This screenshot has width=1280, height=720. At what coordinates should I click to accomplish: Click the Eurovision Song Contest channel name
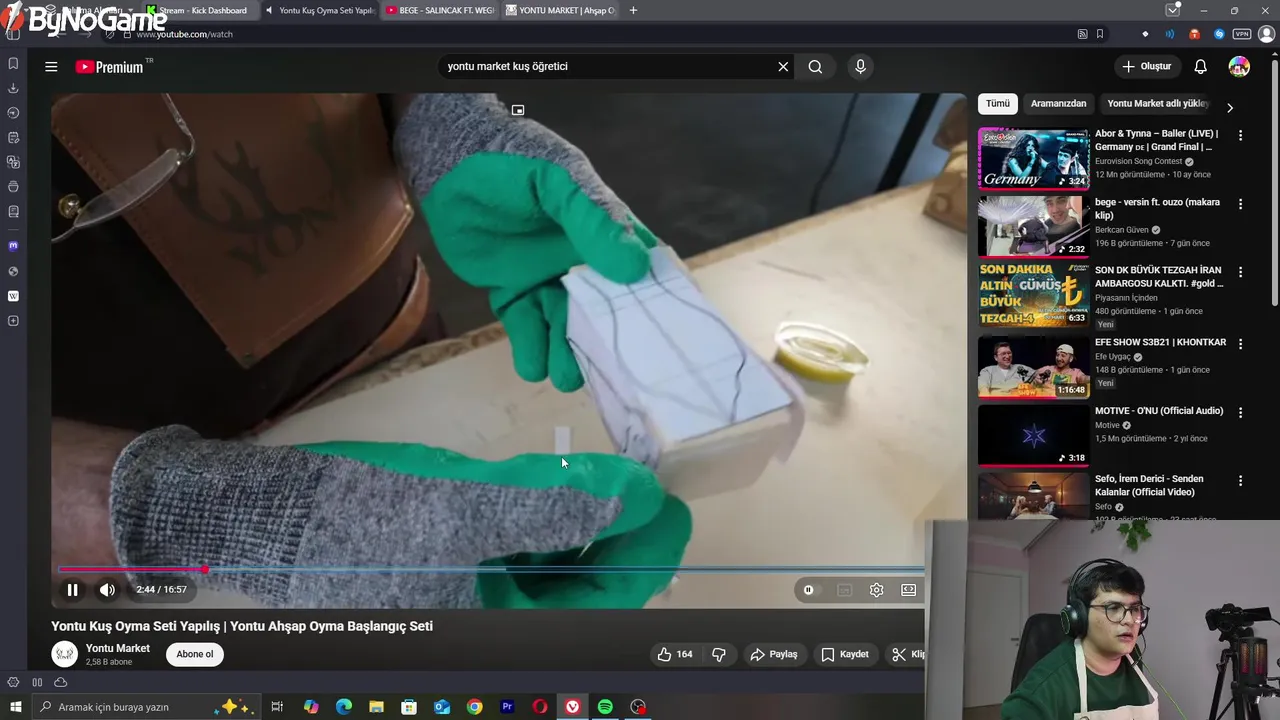point(1138,161)
